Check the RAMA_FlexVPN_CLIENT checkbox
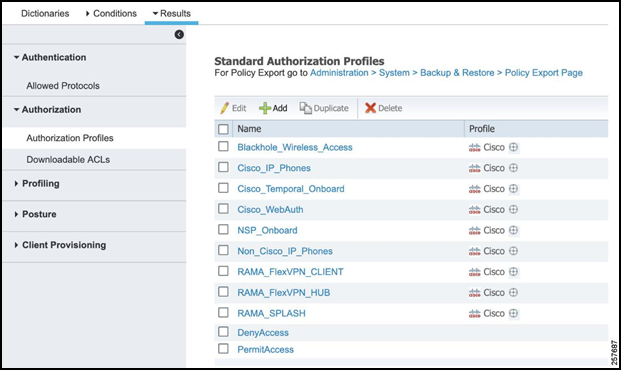Screen dimensions: 621x370 223,271
